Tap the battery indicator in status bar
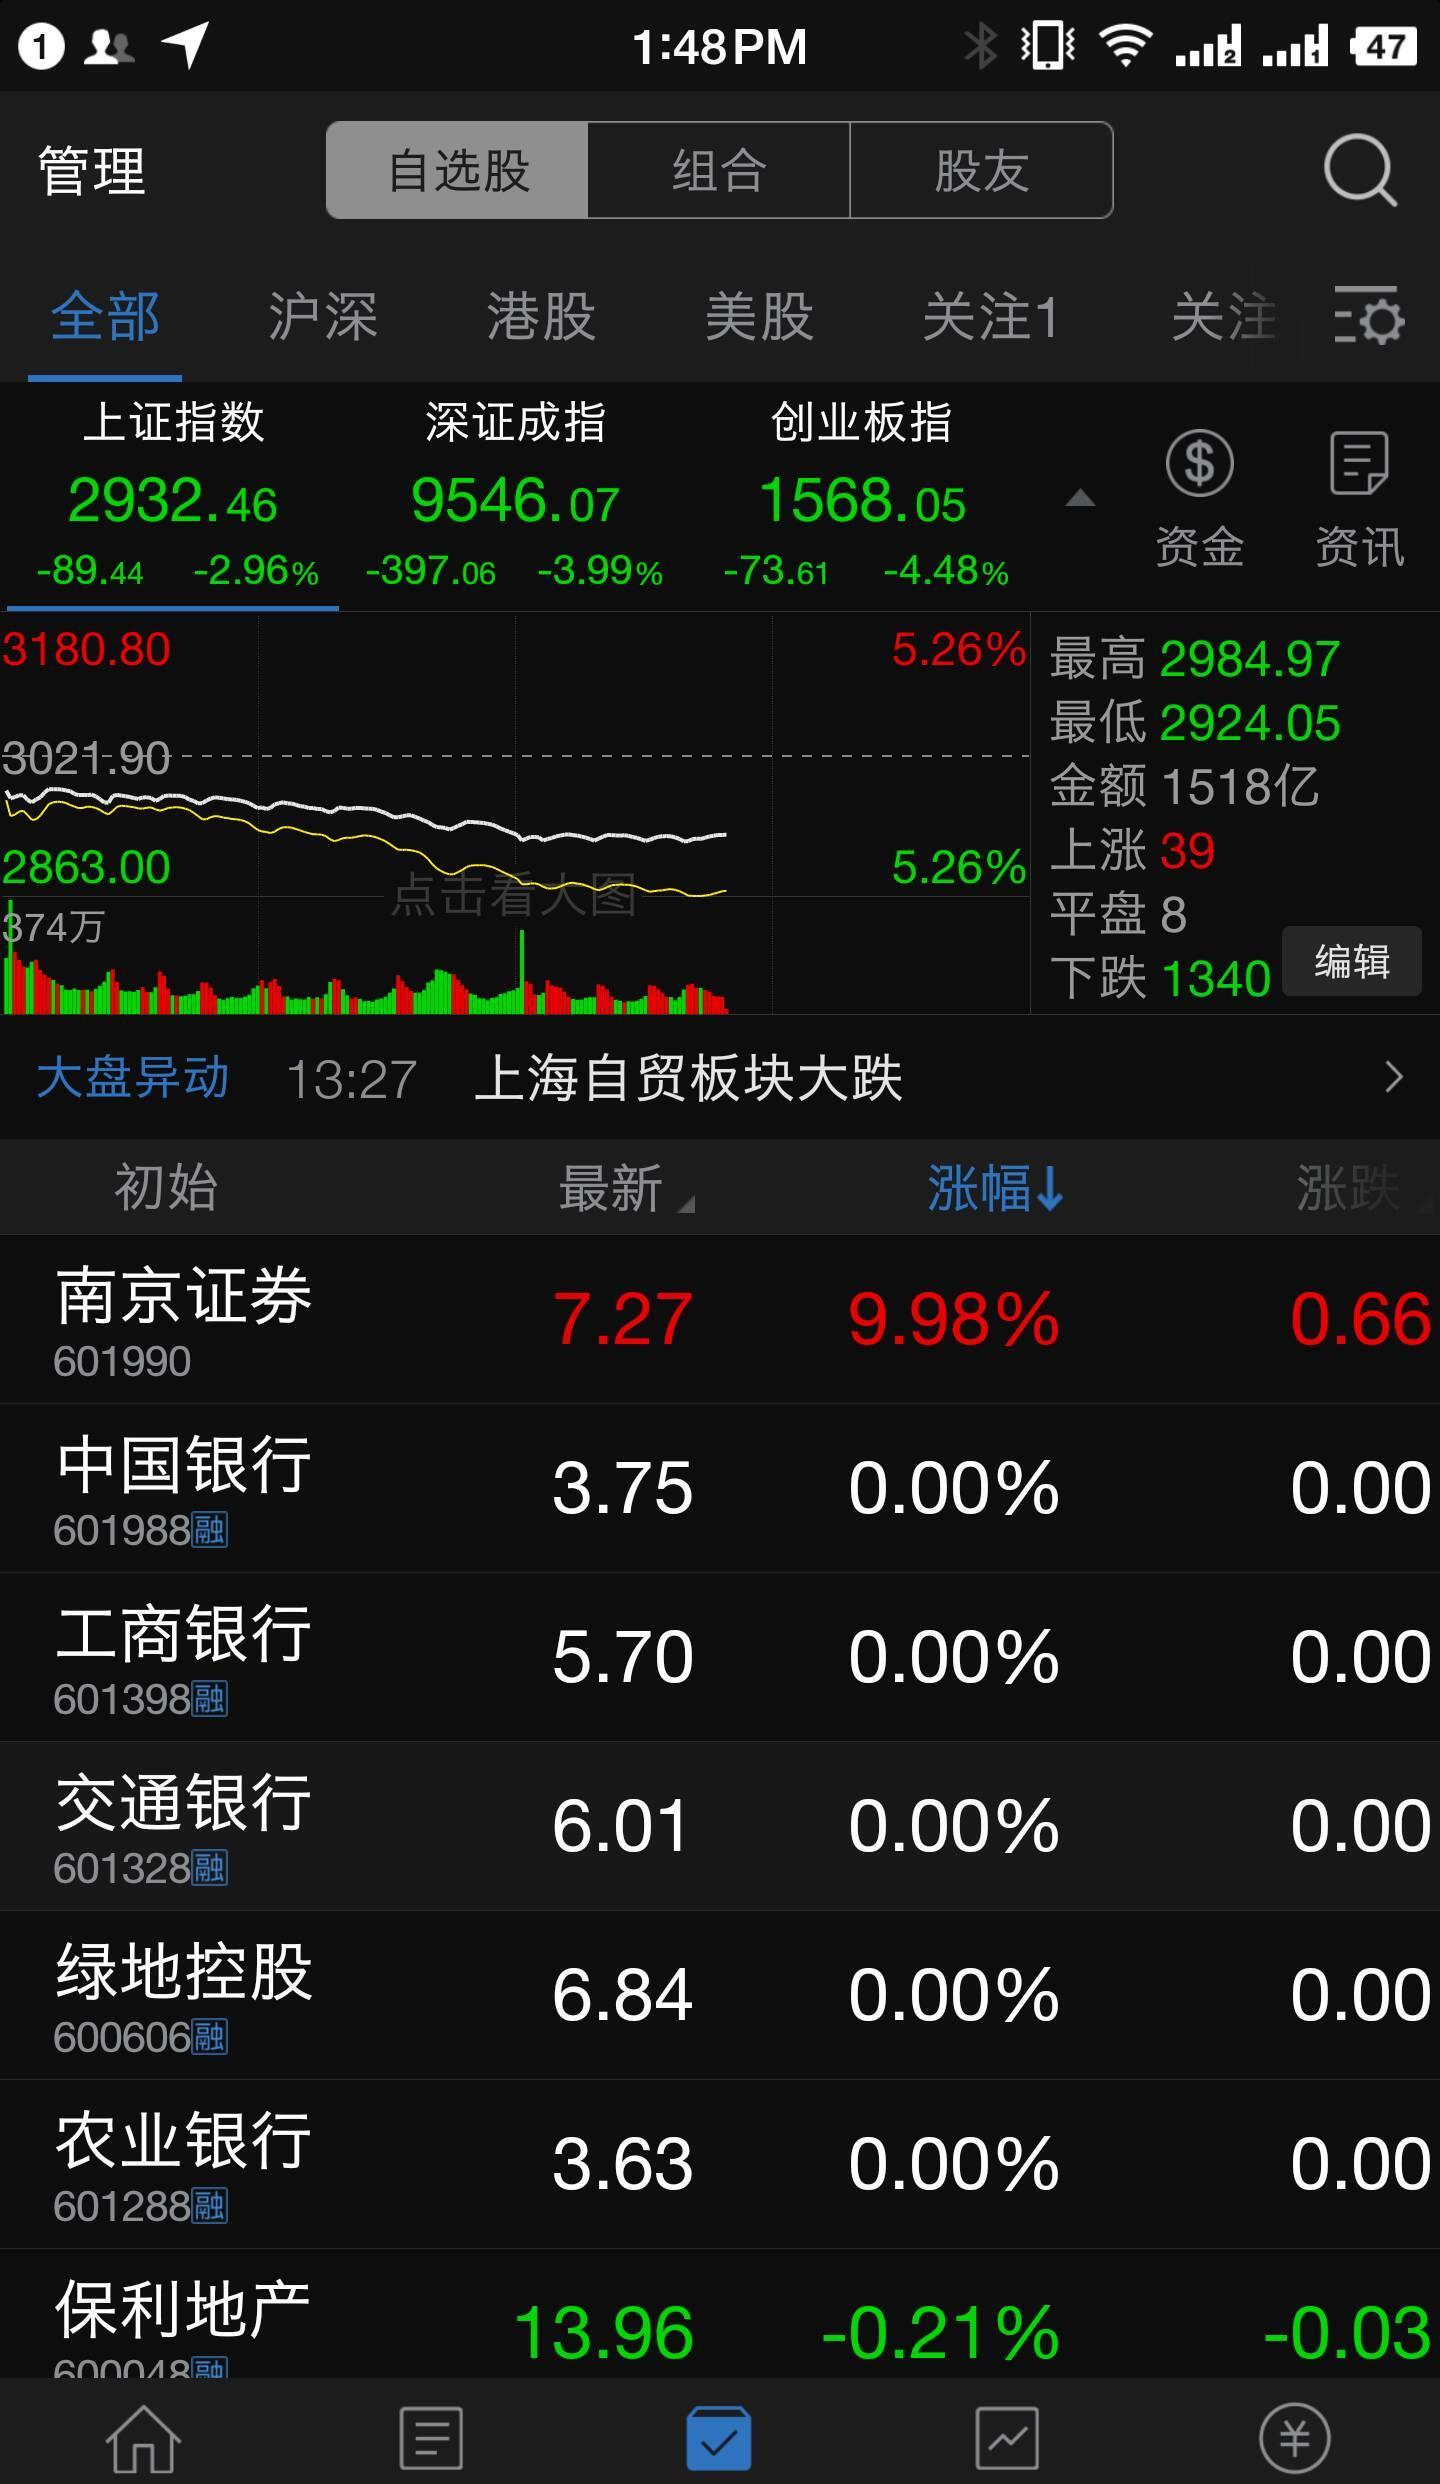 pyautogui.click(x=1384, y=46)
